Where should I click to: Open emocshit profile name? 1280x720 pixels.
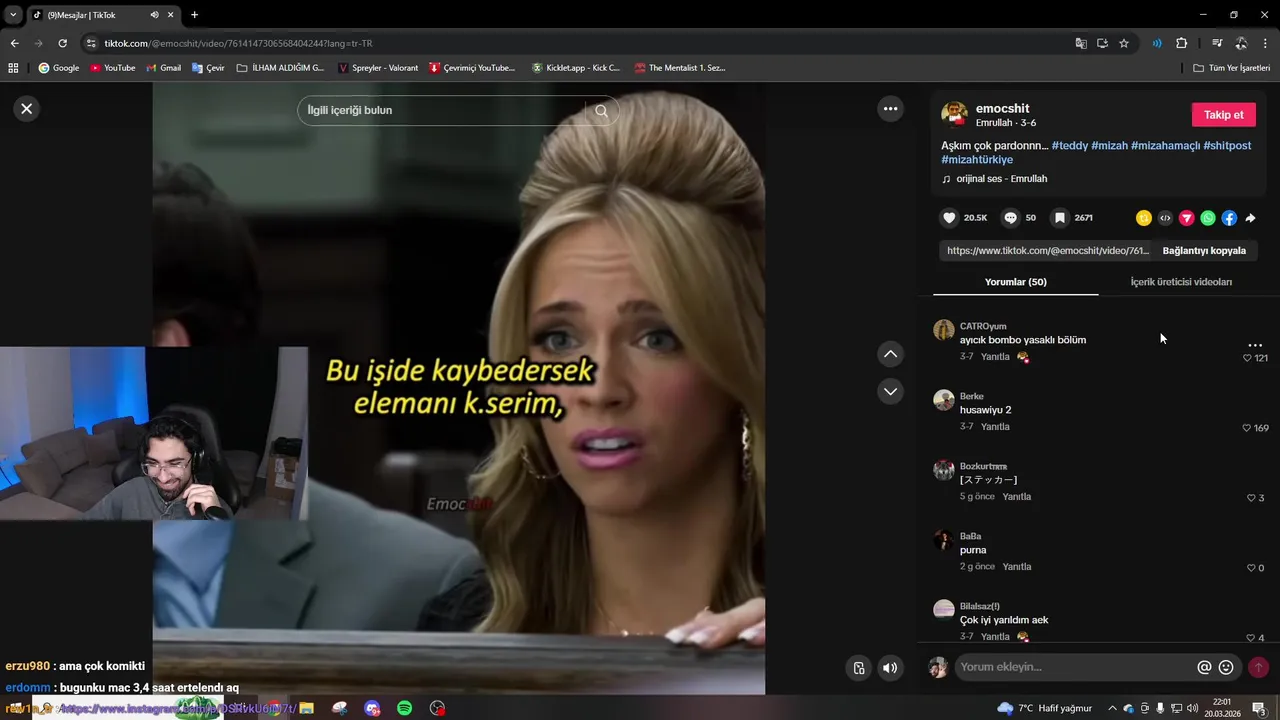(x=1002, y=108)
